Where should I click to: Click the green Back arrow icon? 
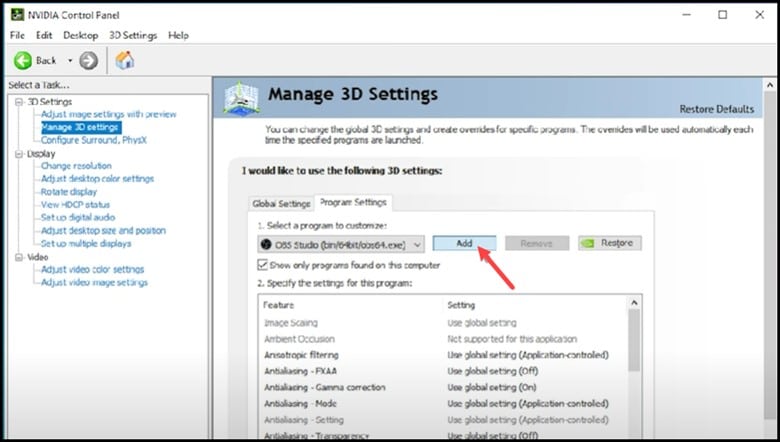[22, 61]
